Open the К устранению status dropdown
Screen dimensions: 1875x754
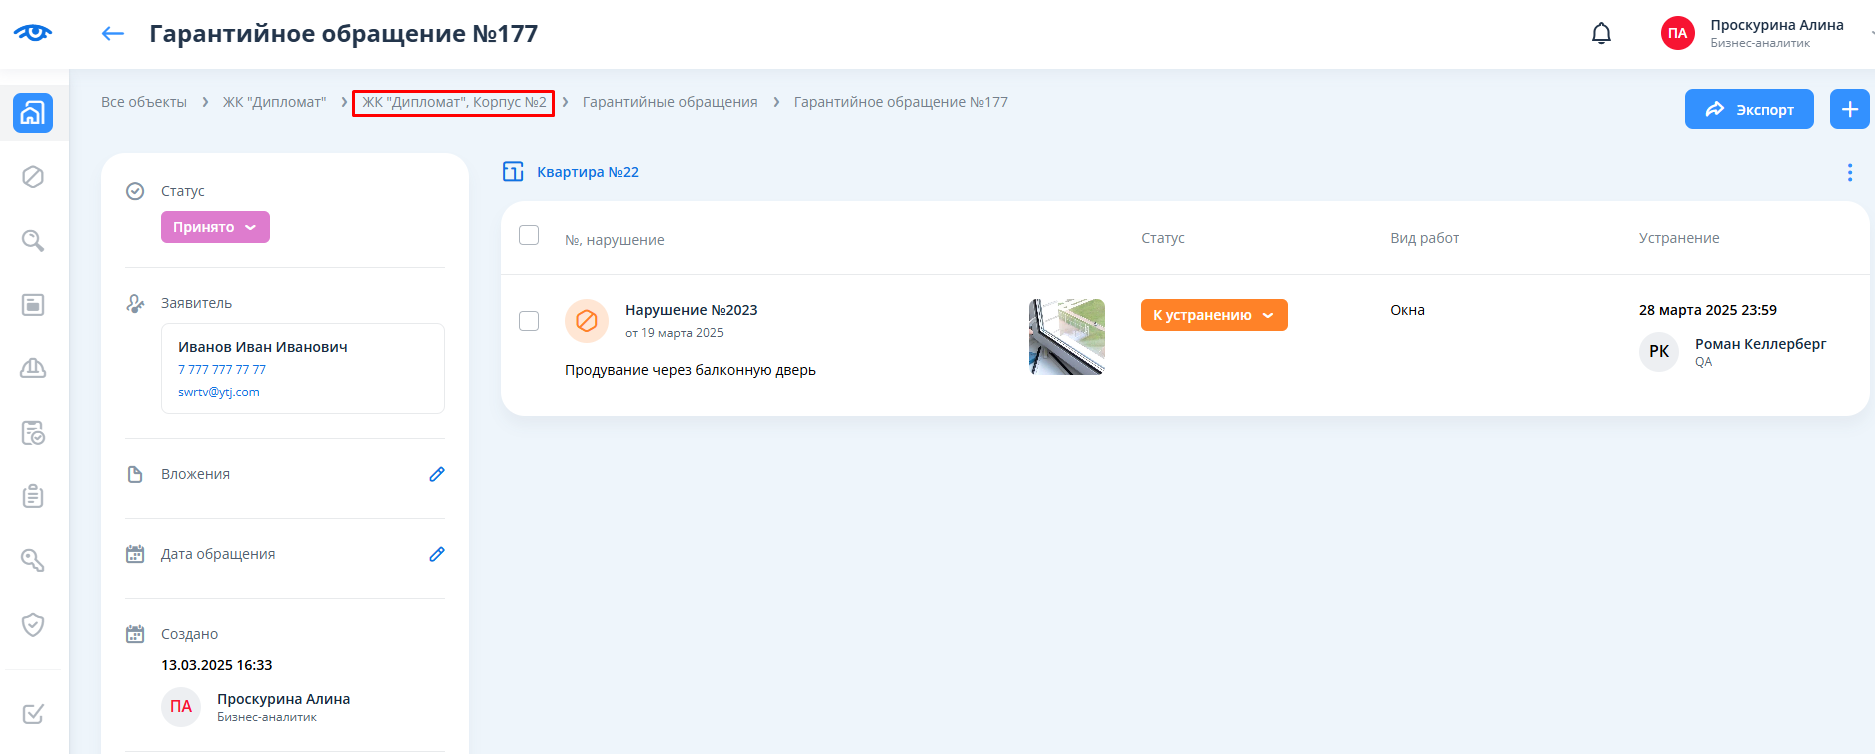(1213, 315)
